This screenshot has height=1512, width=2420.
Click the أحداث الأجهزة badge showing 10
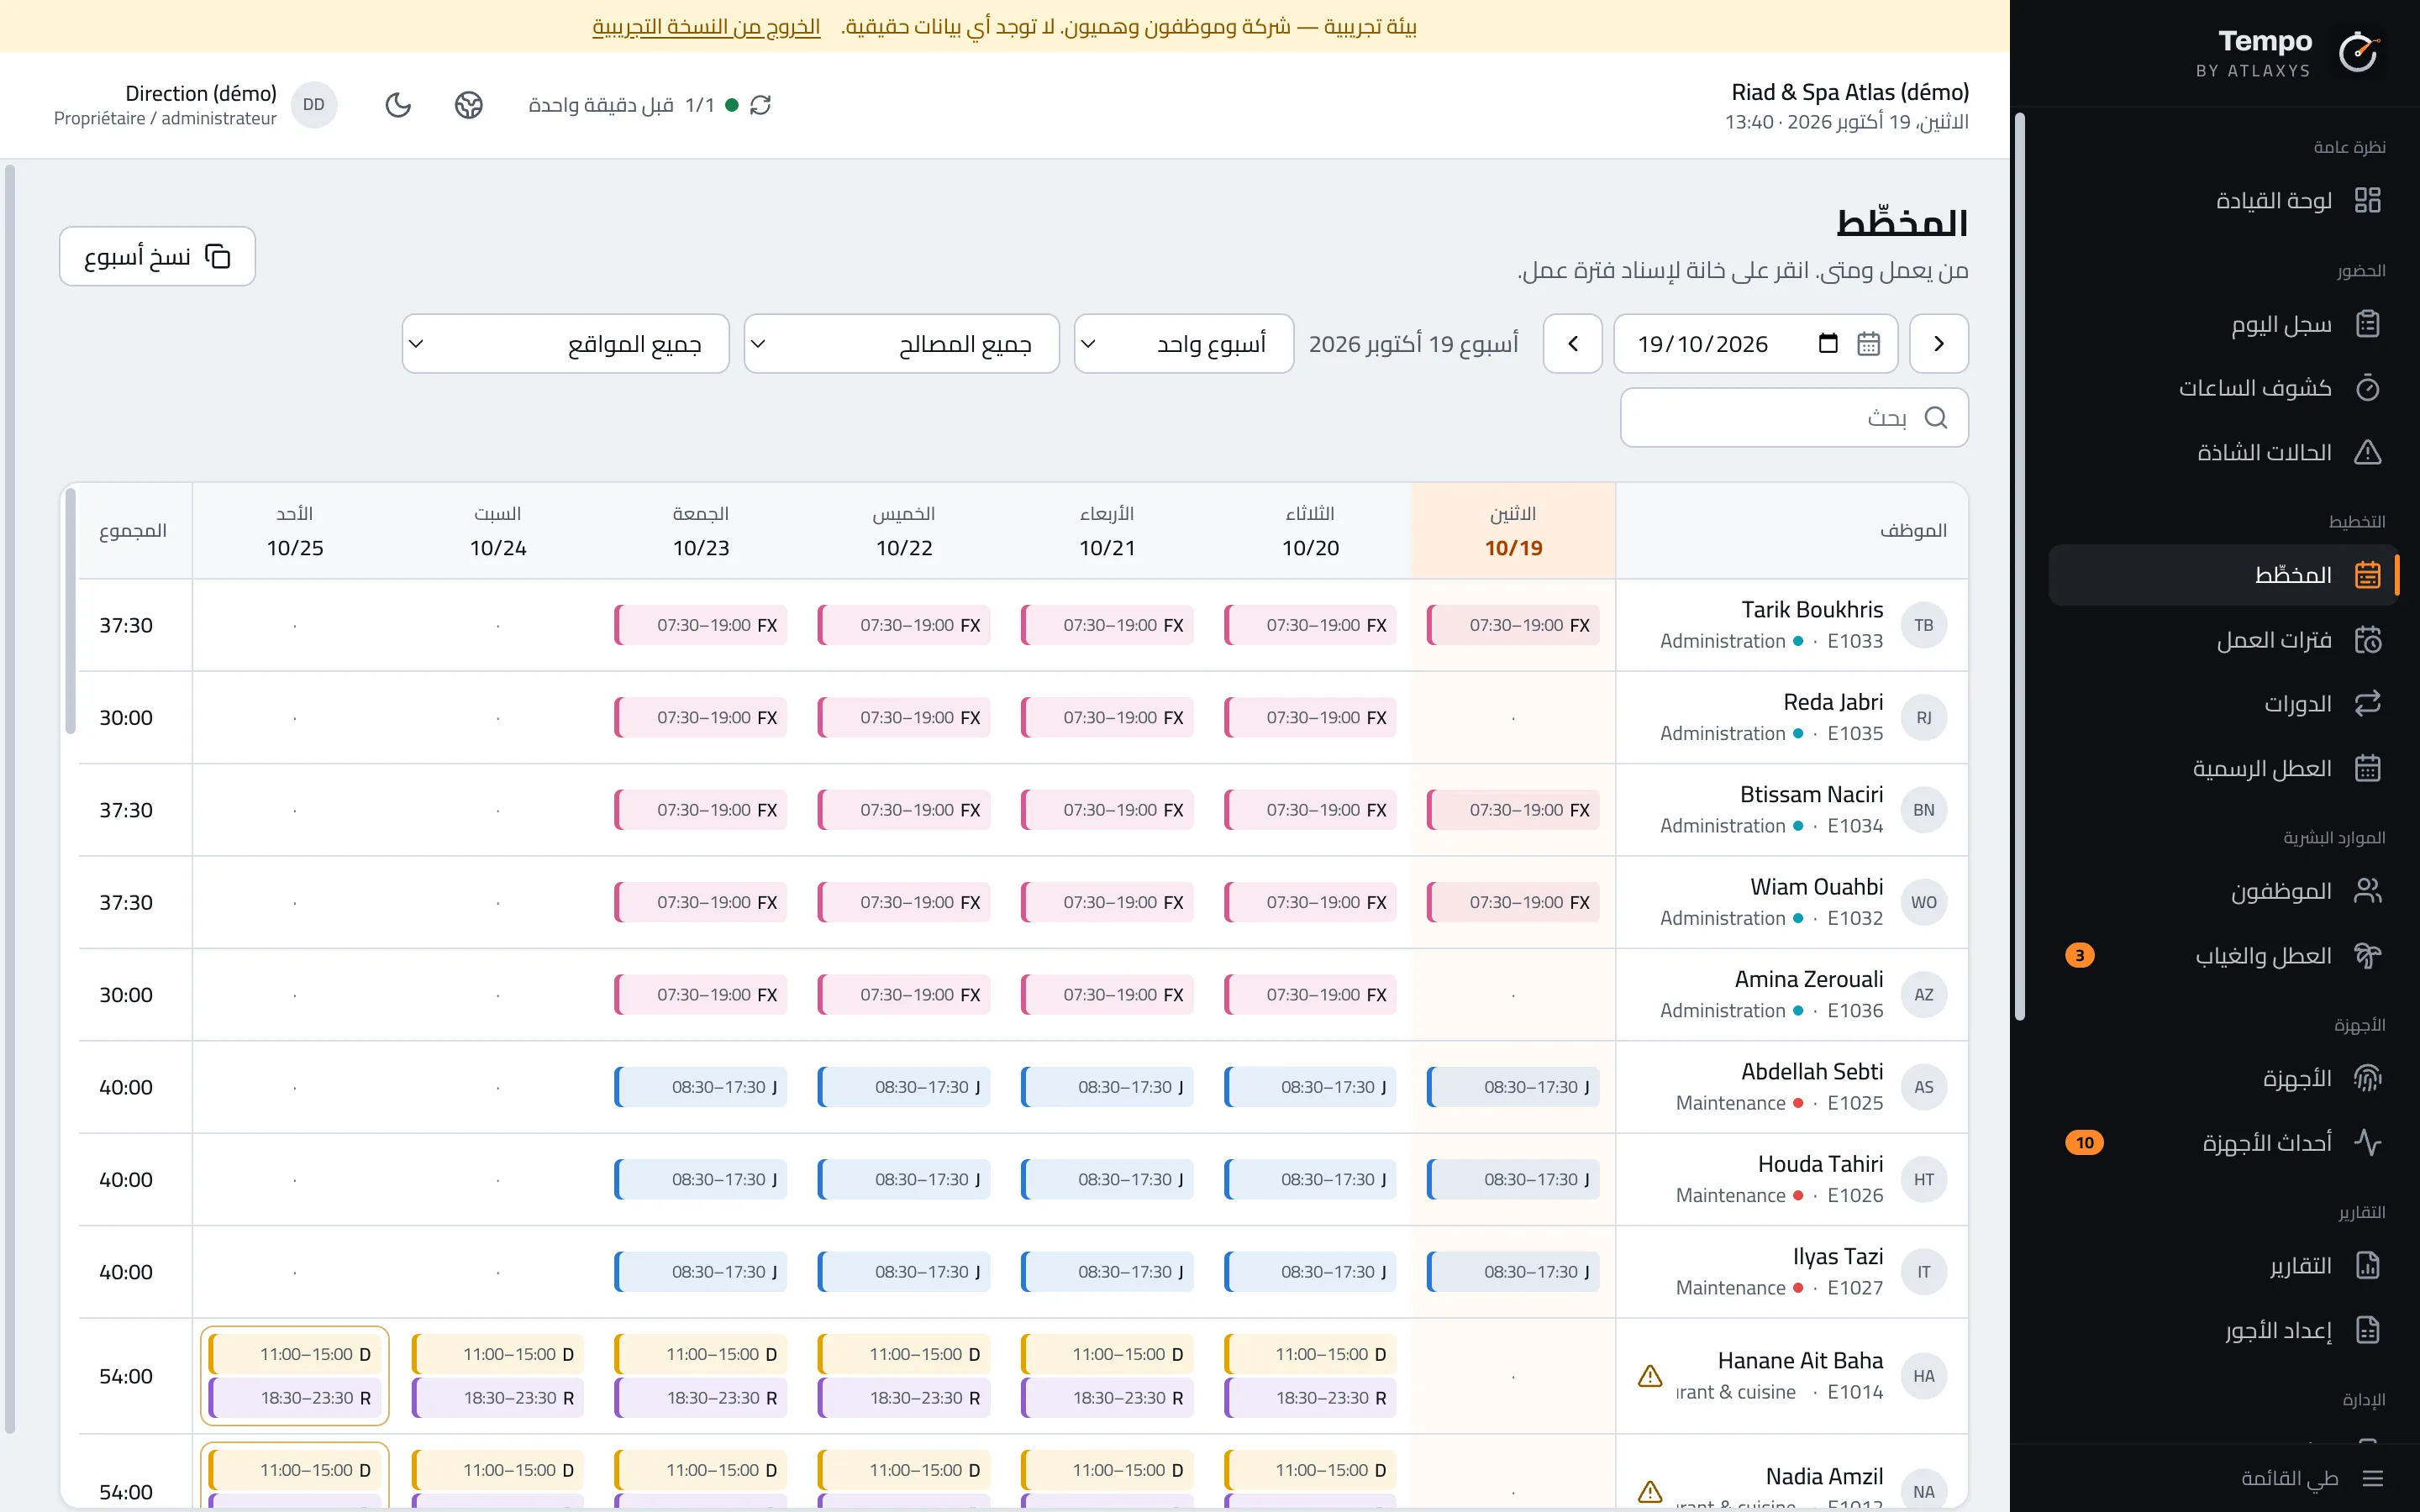pos(2084,1143)
